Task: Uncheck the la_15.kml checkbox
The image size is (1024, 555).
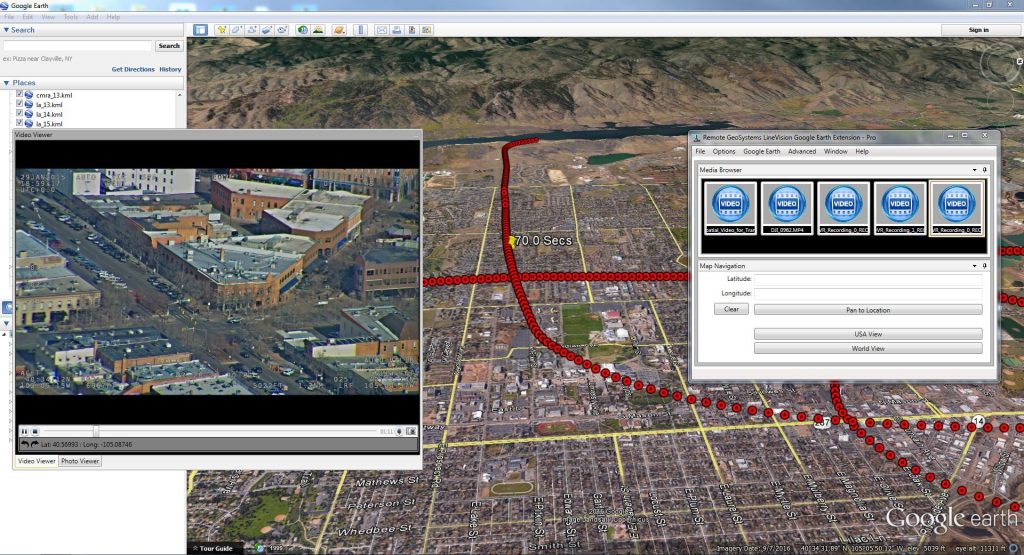Action: click(x=20, y=123)
